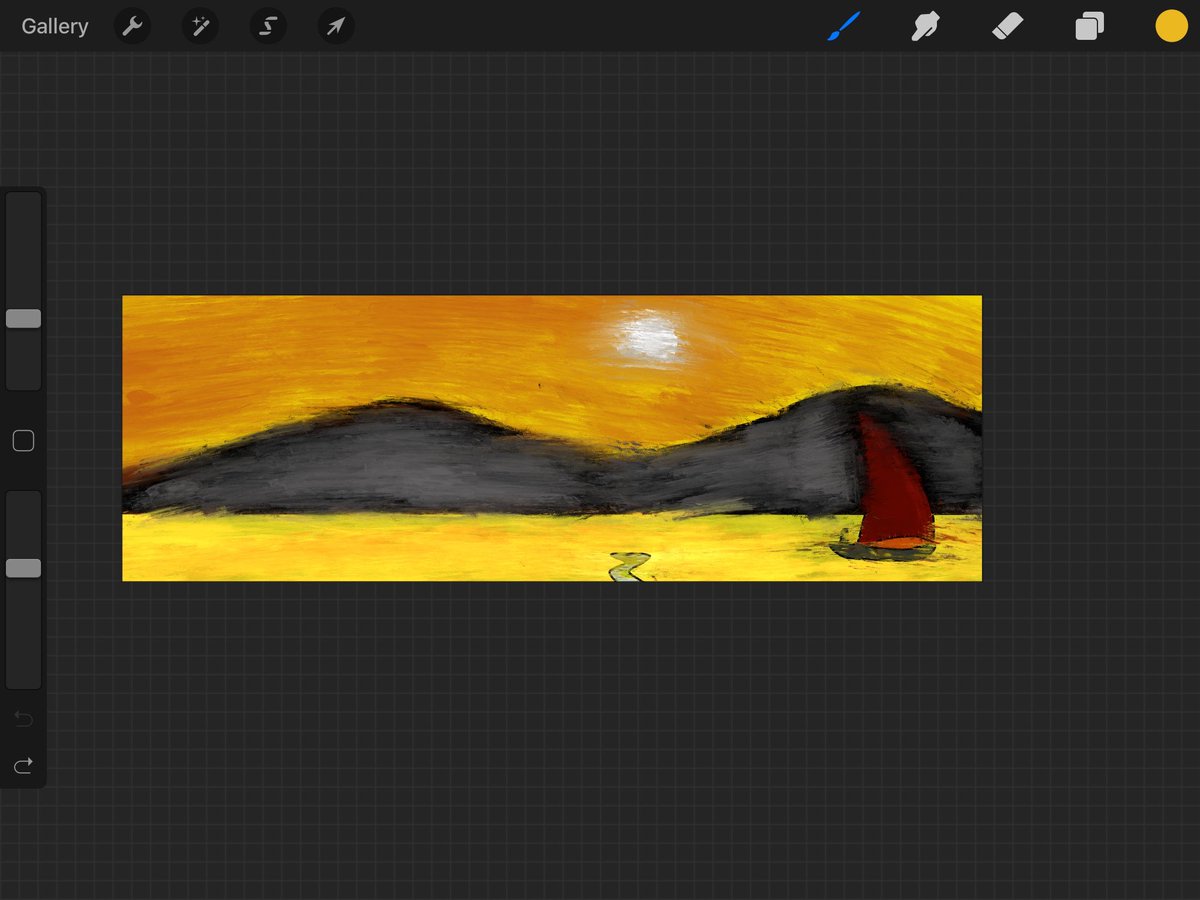The width and height of the screenshot is (1200, 900).
Task: Select the Eraser tool
Action: [x=1007, y=26]
